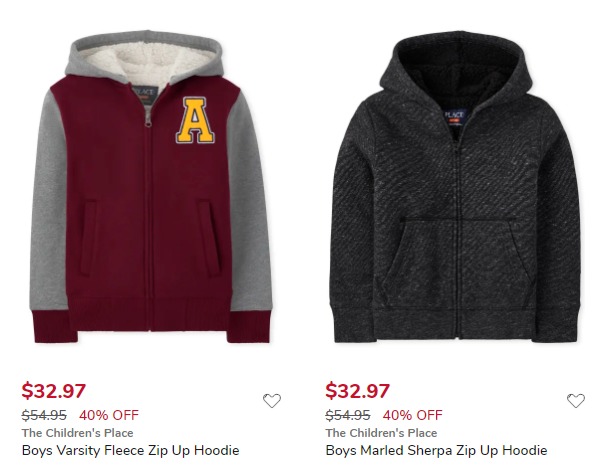Click the $32.97 price of varsity hoodie
The width and height of the screenshot is (602, 469).
[53, 391]
